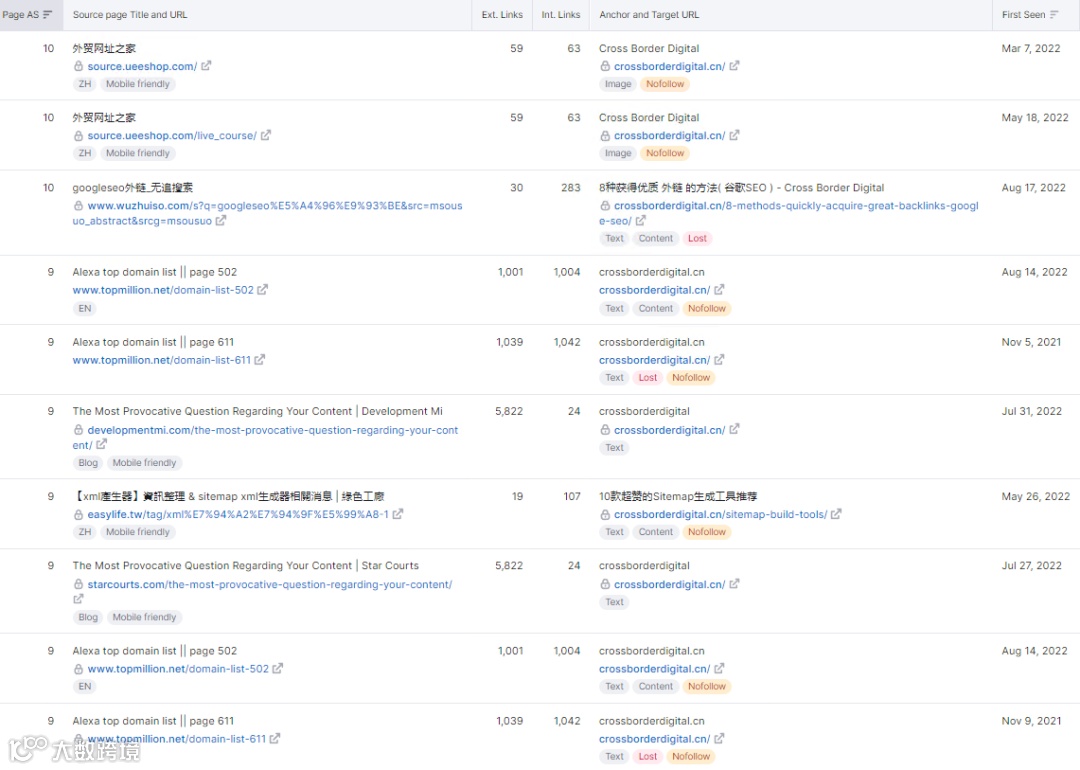1080x770 pixels.
Task: Open target external icon in May 18, 2022 row
Action: (x=734, y=135)
